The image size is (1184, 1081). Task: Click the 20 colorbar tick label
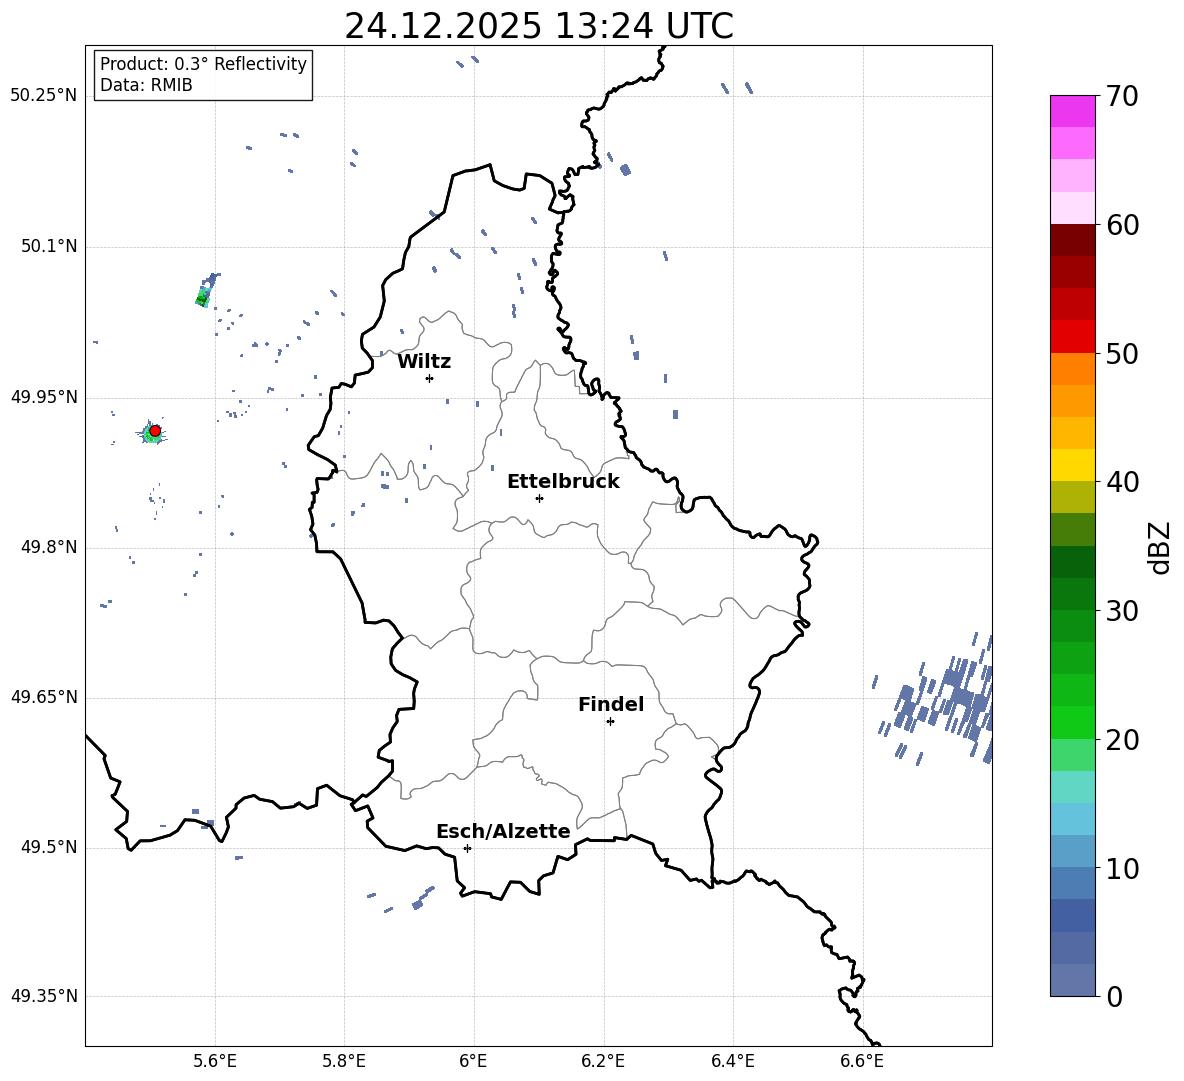point(1122,739)
